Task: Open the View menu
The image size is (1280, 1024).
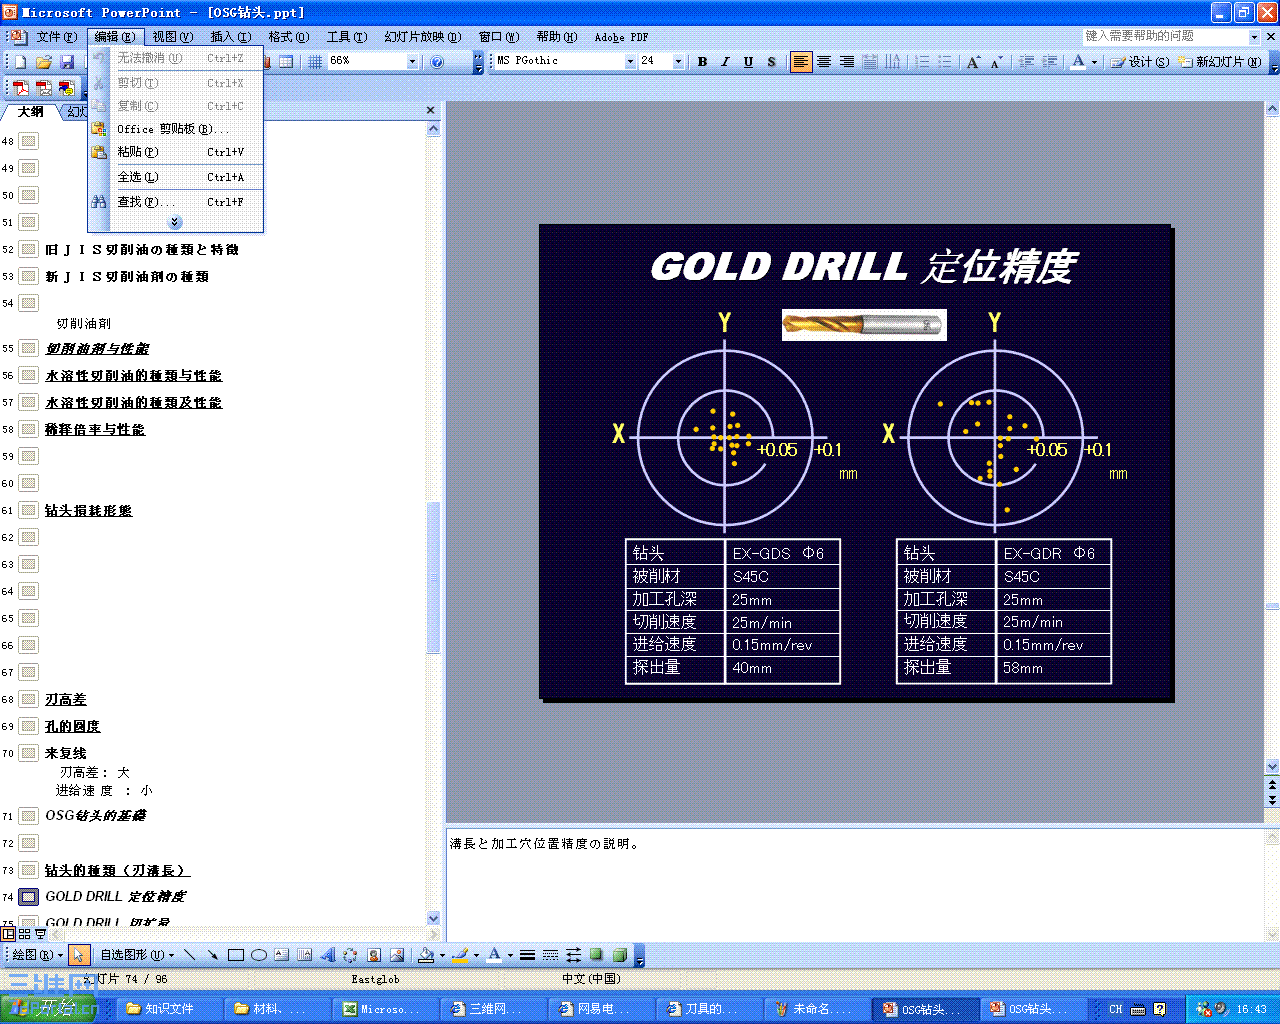Action: coord(172,37)
